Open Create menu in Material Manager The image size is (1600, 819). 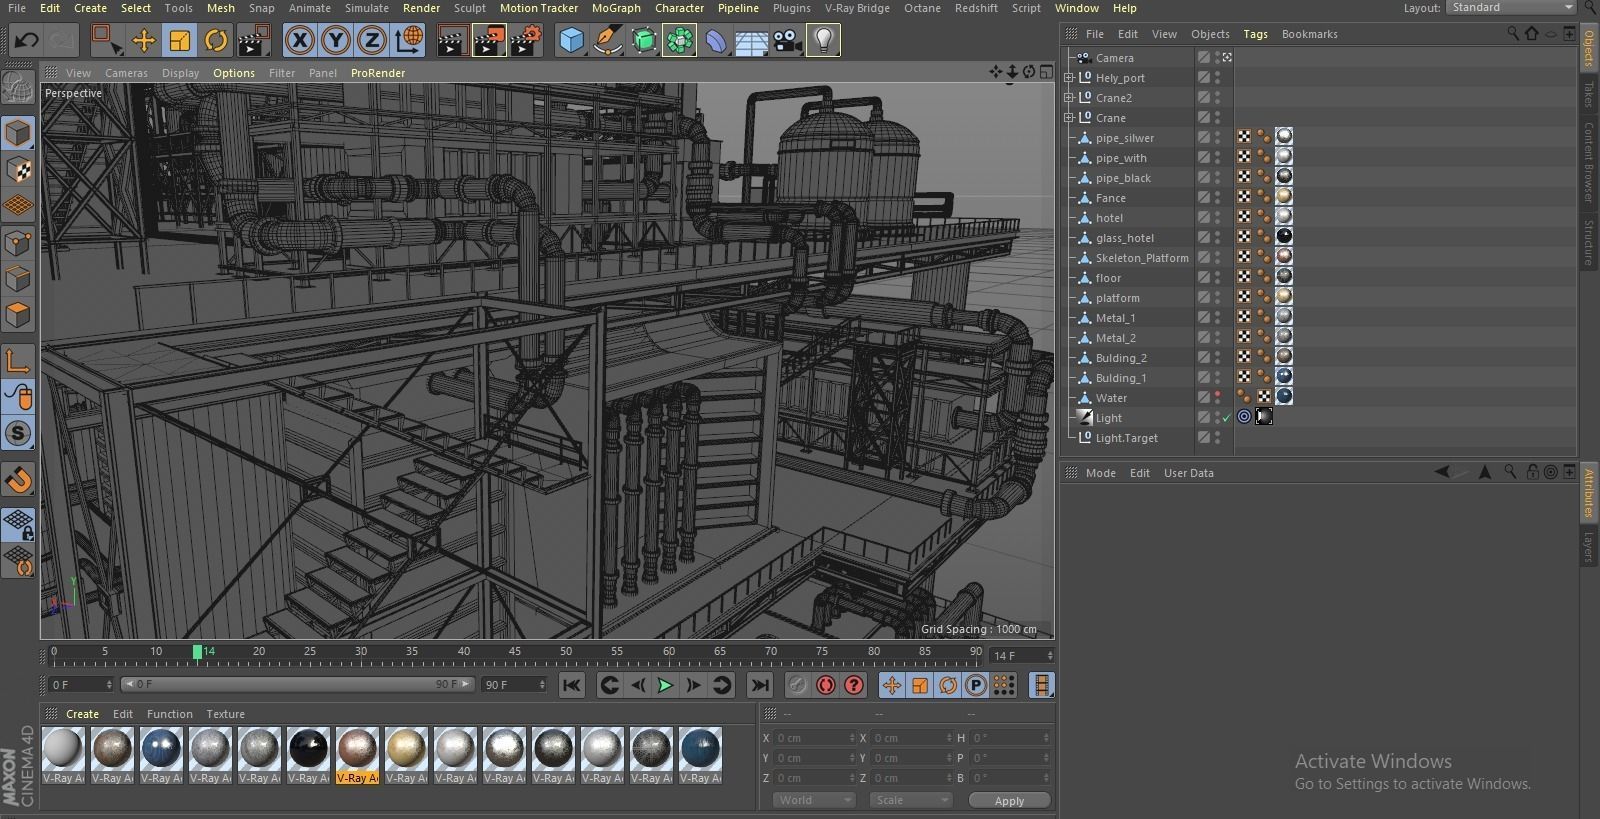point(82,714)
